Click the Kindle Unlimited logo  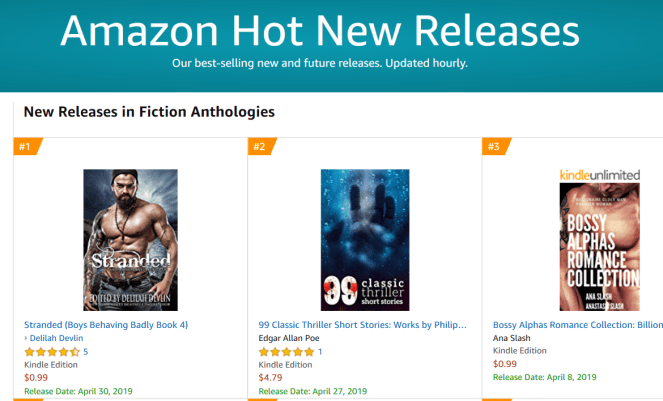[600, 174]
